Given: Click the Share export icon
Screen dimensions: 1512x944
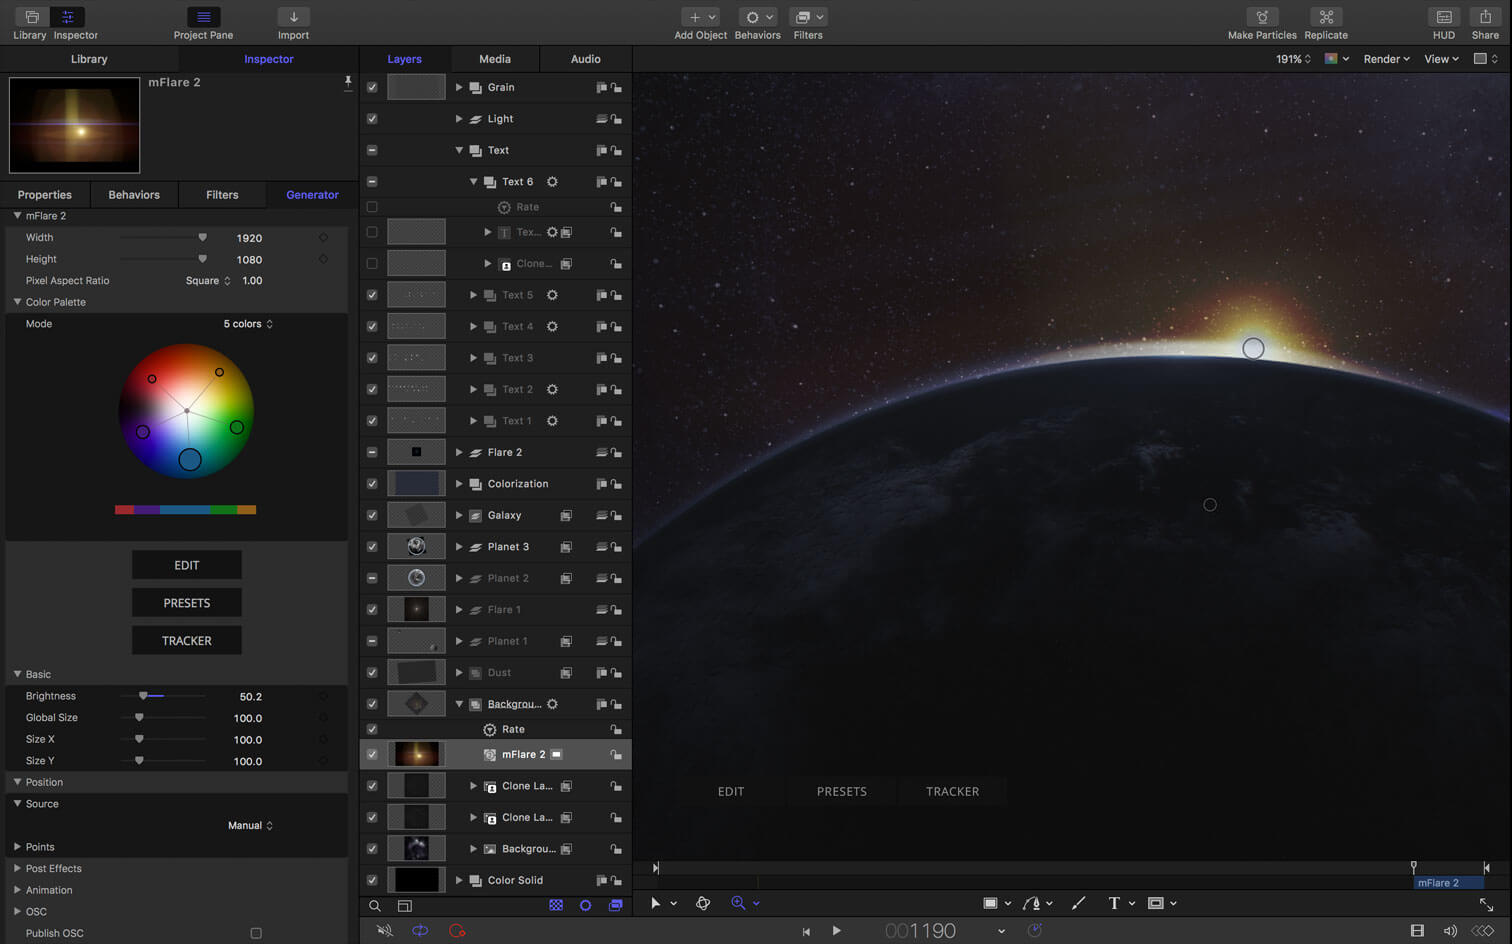Looking at the screenshot, I should 1485,17.
